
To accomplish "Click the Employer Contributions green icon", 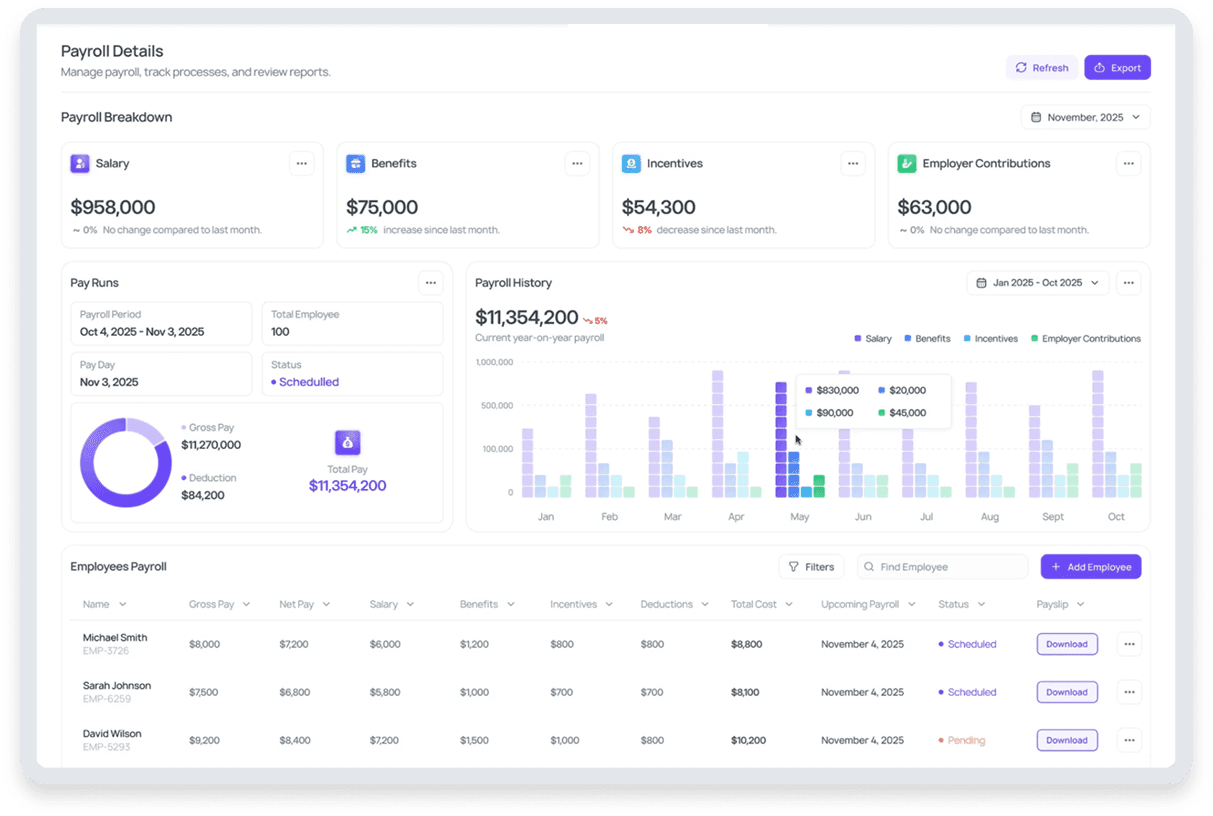I will (x=907, y=163).
